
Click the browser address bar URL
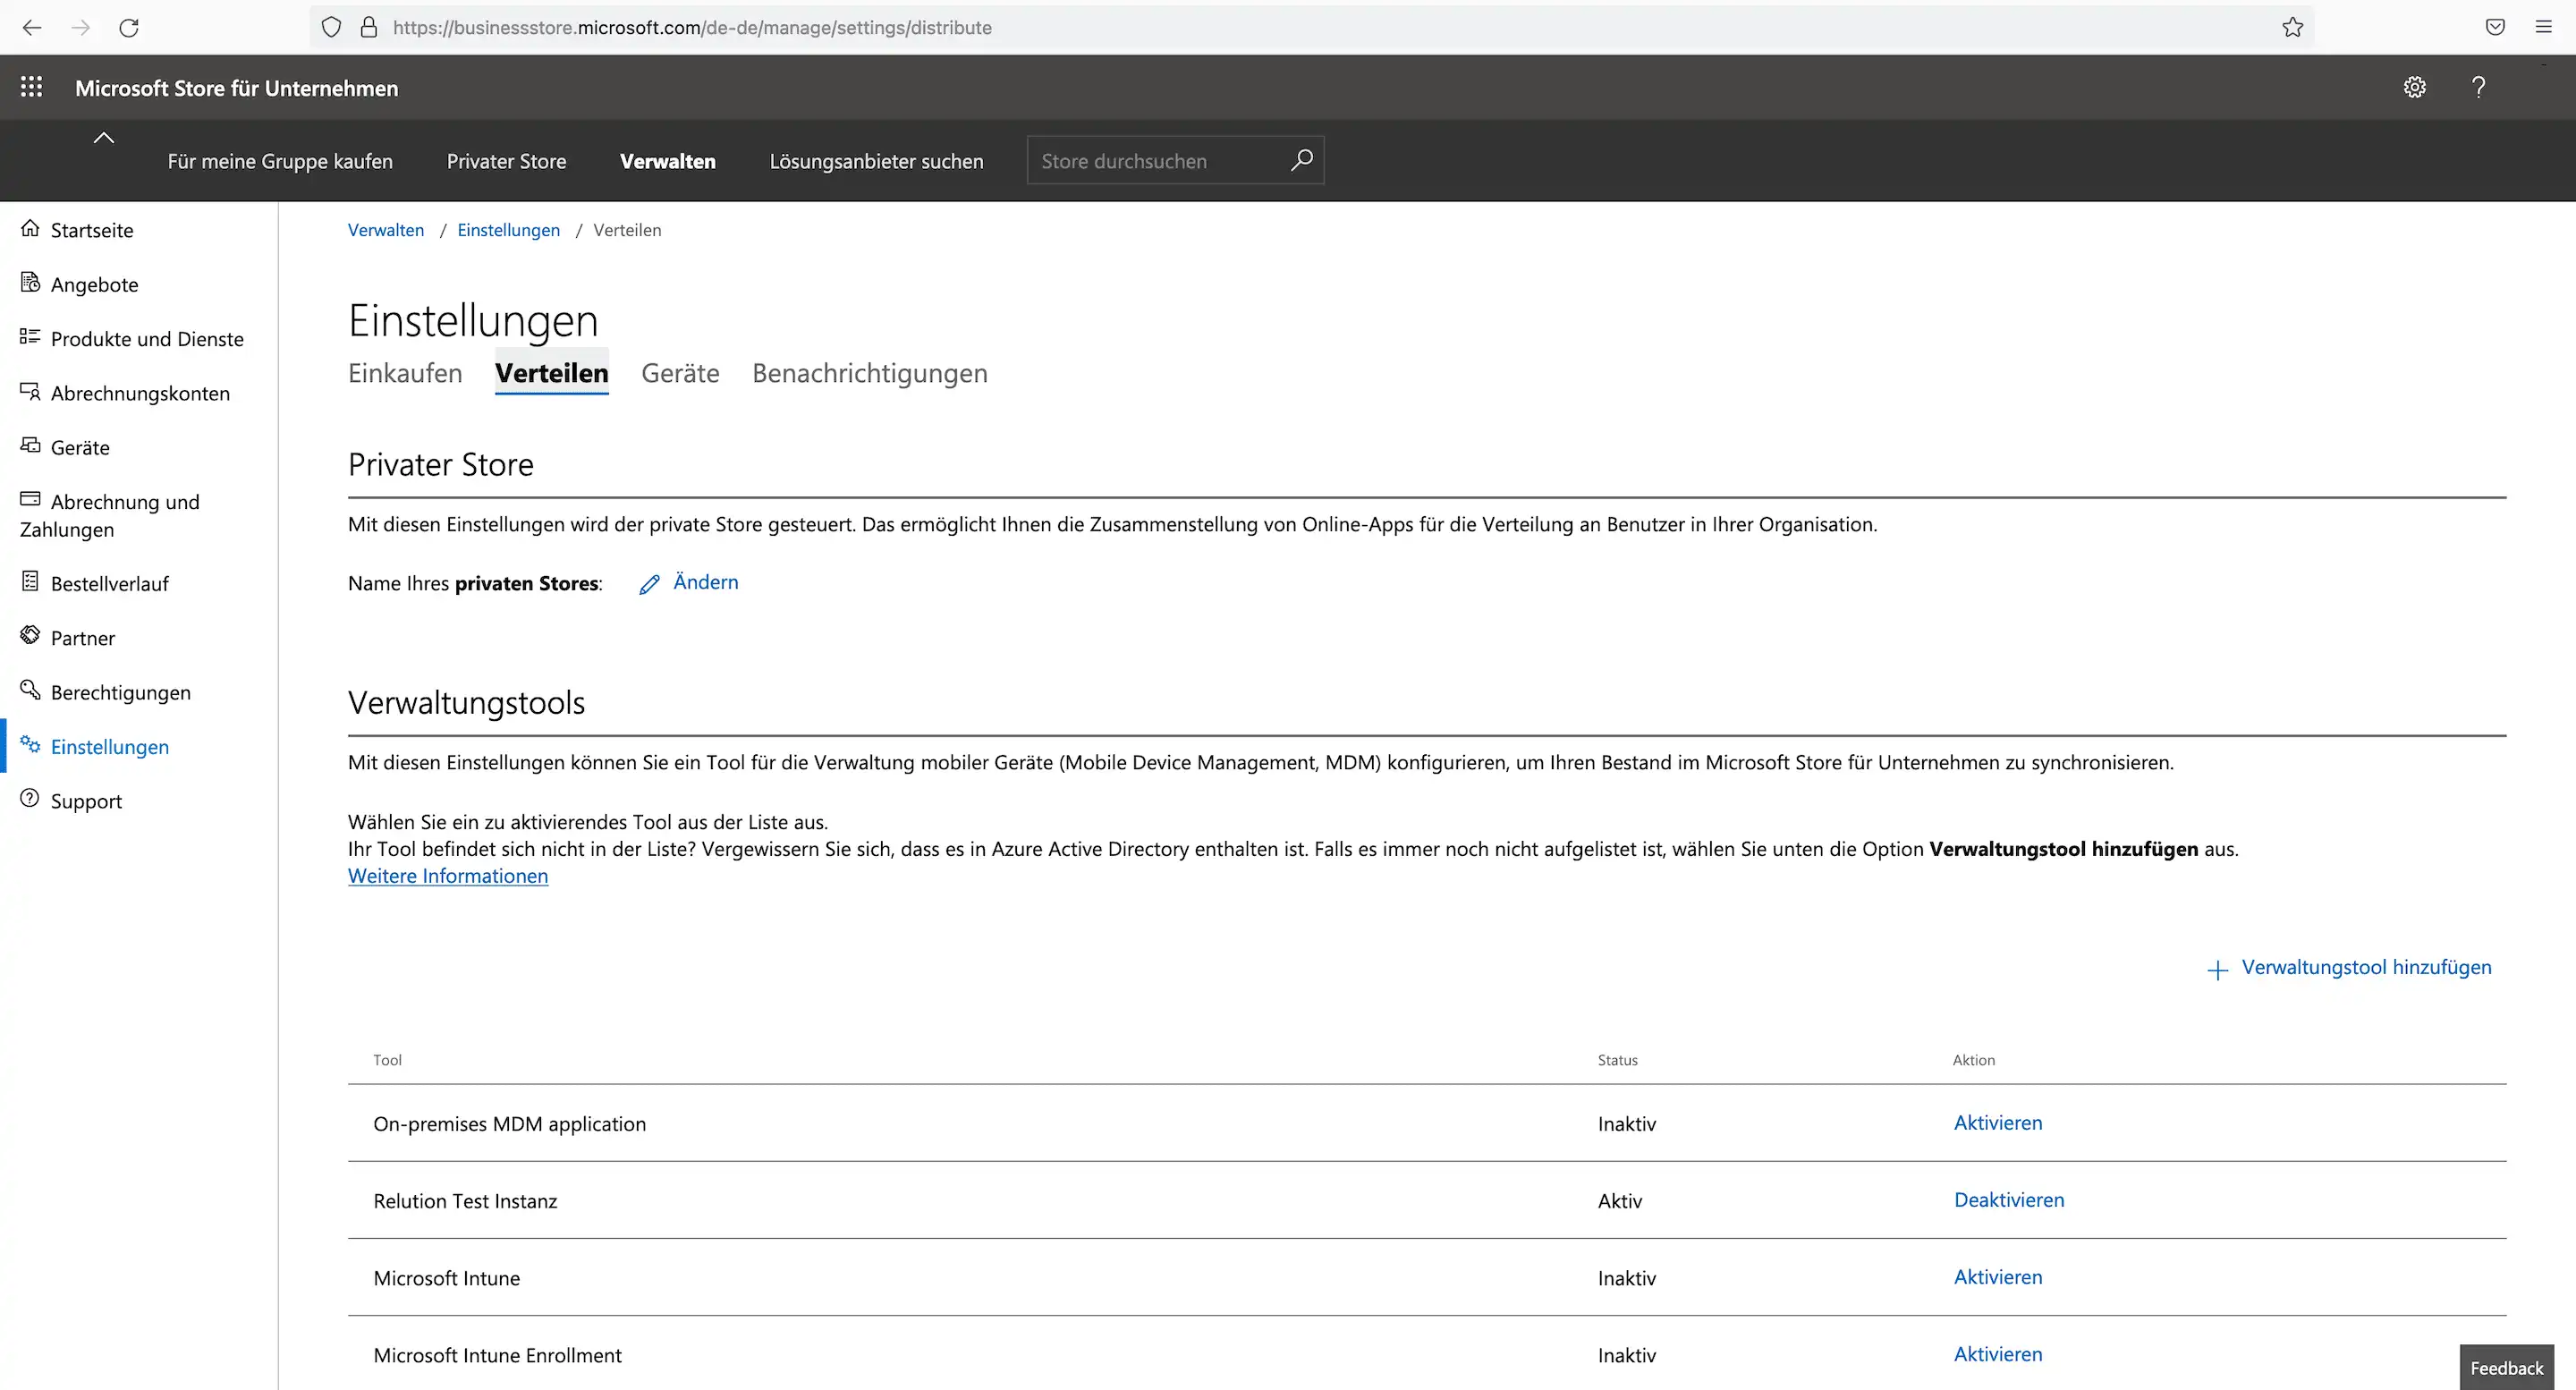692,27
